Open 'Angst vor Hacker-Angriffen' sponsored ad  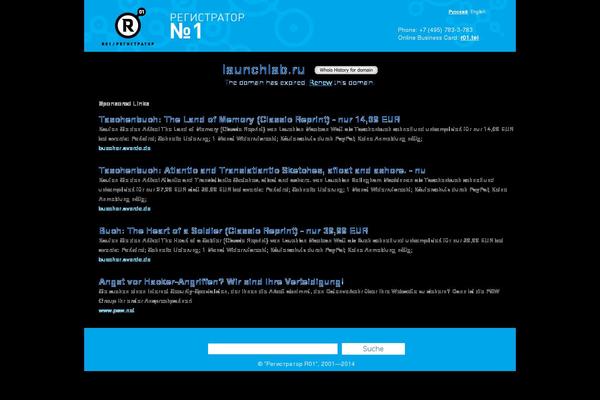(221, 282)
